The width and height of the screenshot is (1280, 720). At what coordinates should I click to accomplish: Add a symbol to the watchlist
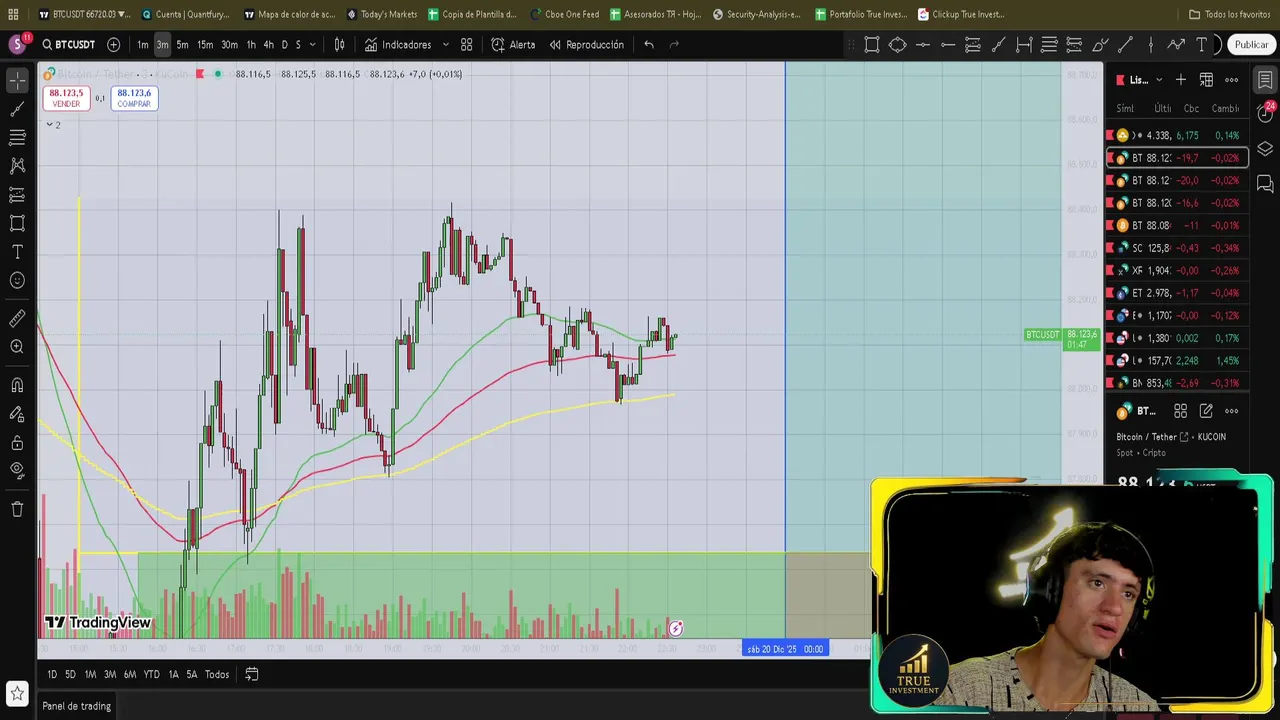coord(1180,80)
